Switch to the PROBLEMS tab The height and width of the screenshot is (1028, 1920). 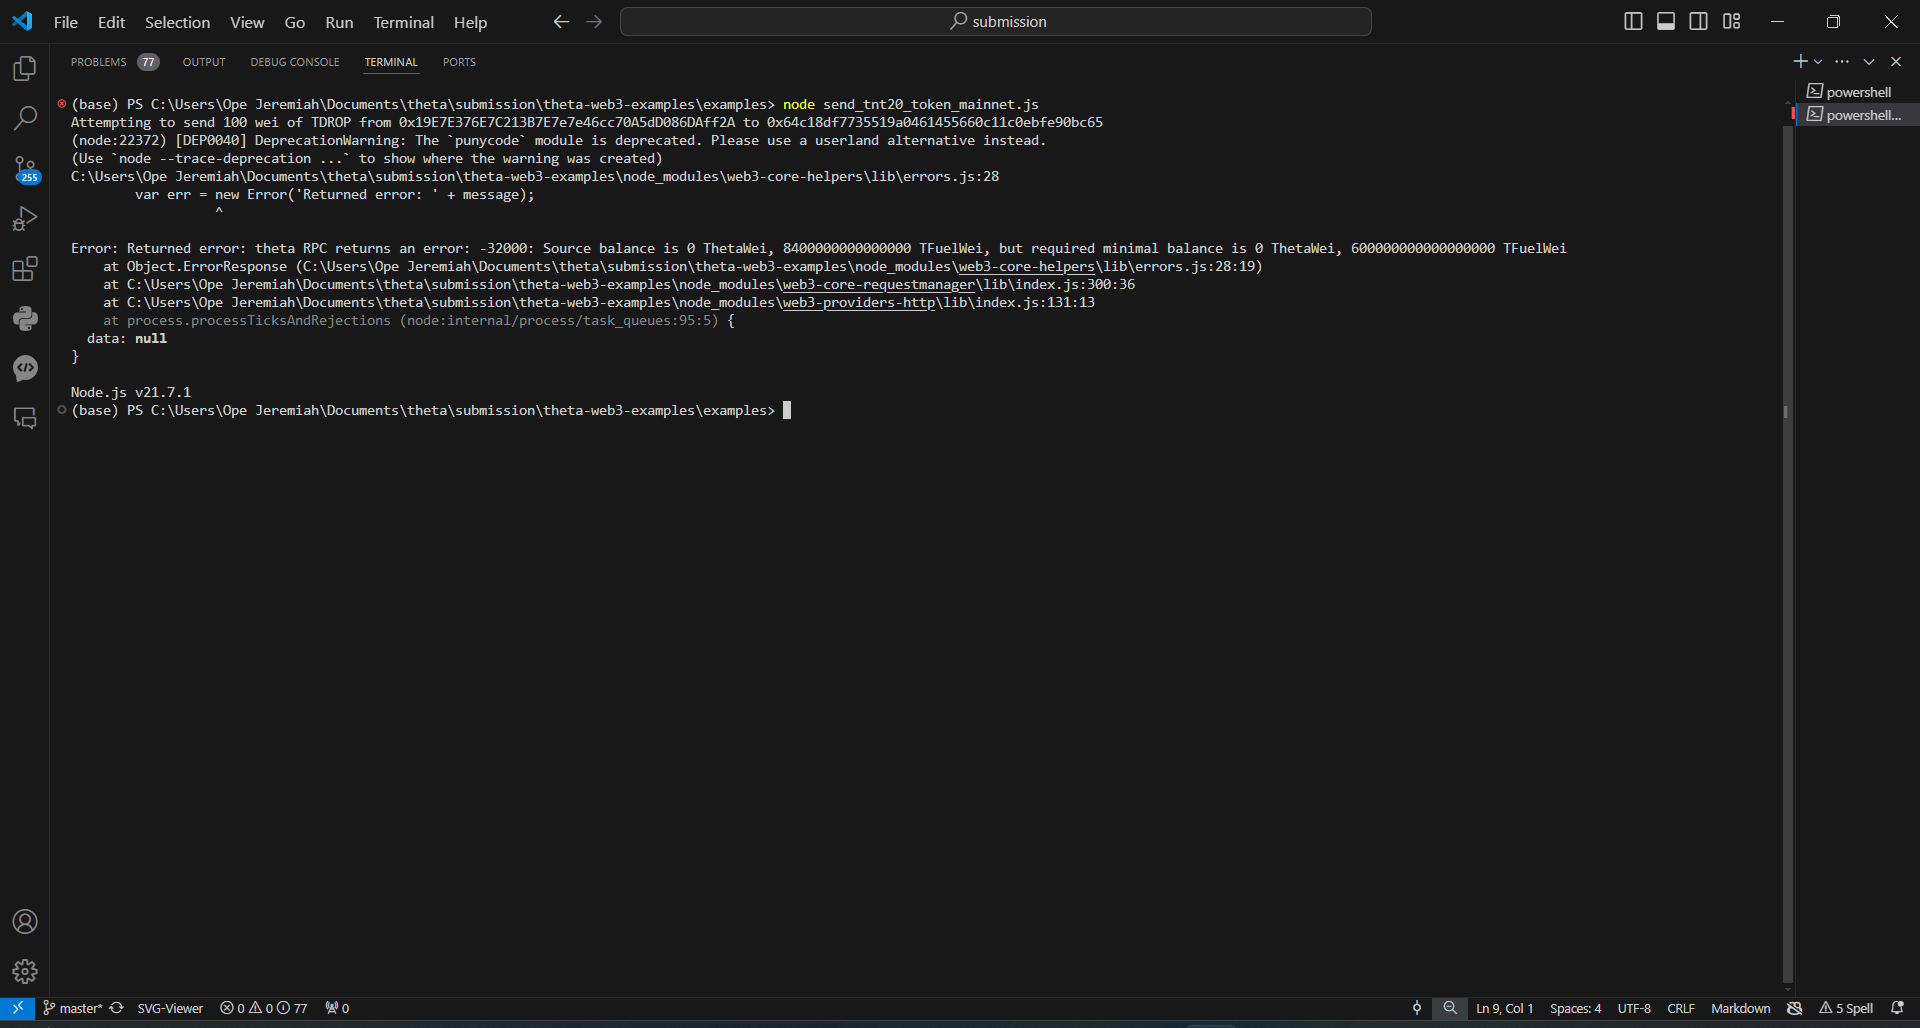[x=98, y=62]
